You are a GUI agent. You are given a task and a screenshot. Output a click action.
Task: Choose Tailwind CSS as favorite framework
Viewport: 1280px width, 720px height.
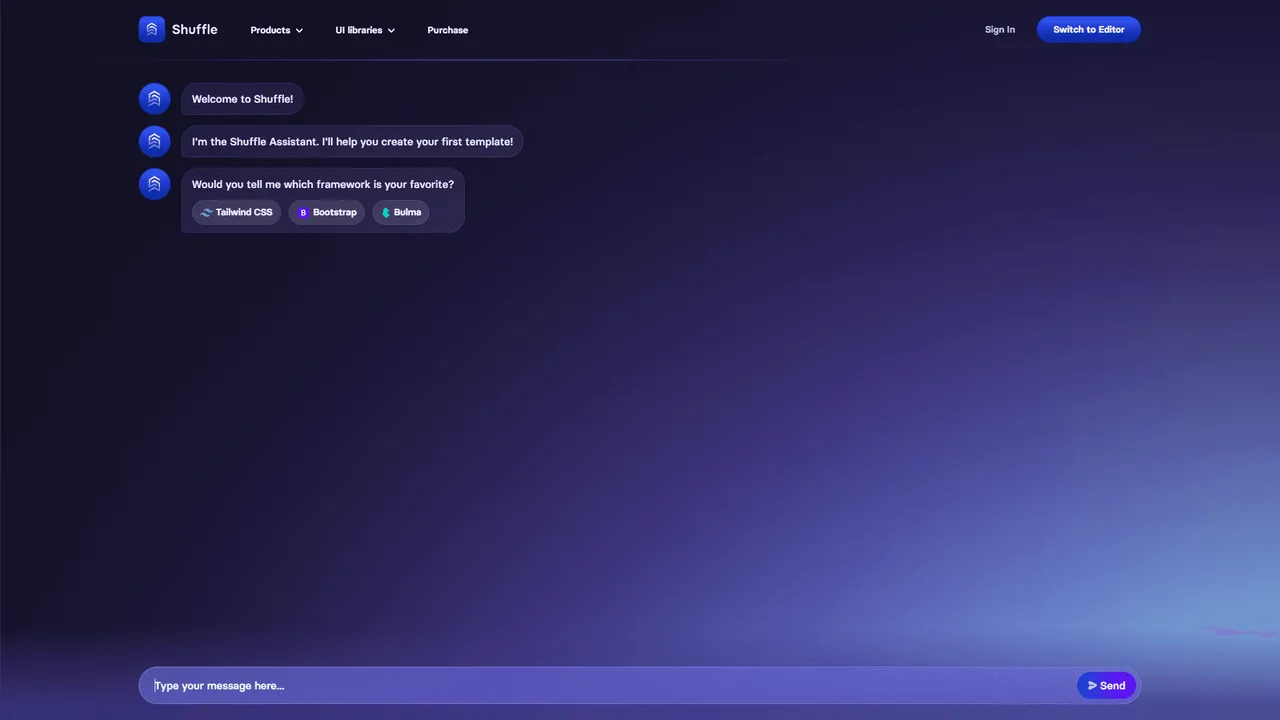click(236, 212)
